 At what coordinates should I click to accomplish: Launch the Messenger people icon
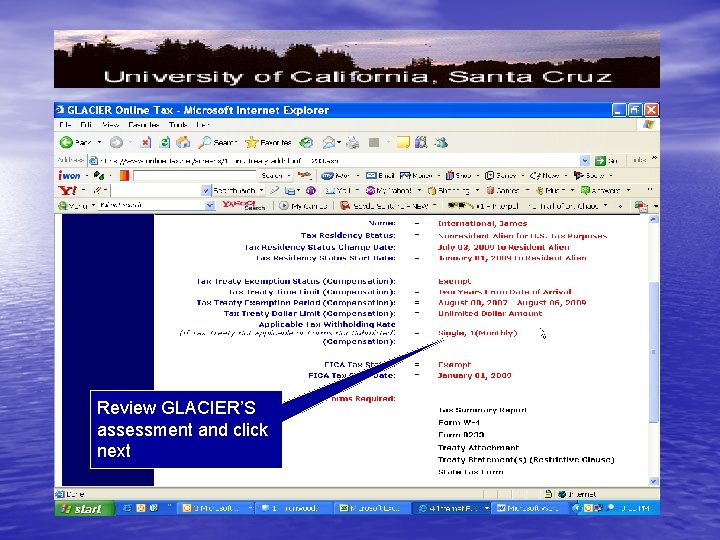point(441,142)
